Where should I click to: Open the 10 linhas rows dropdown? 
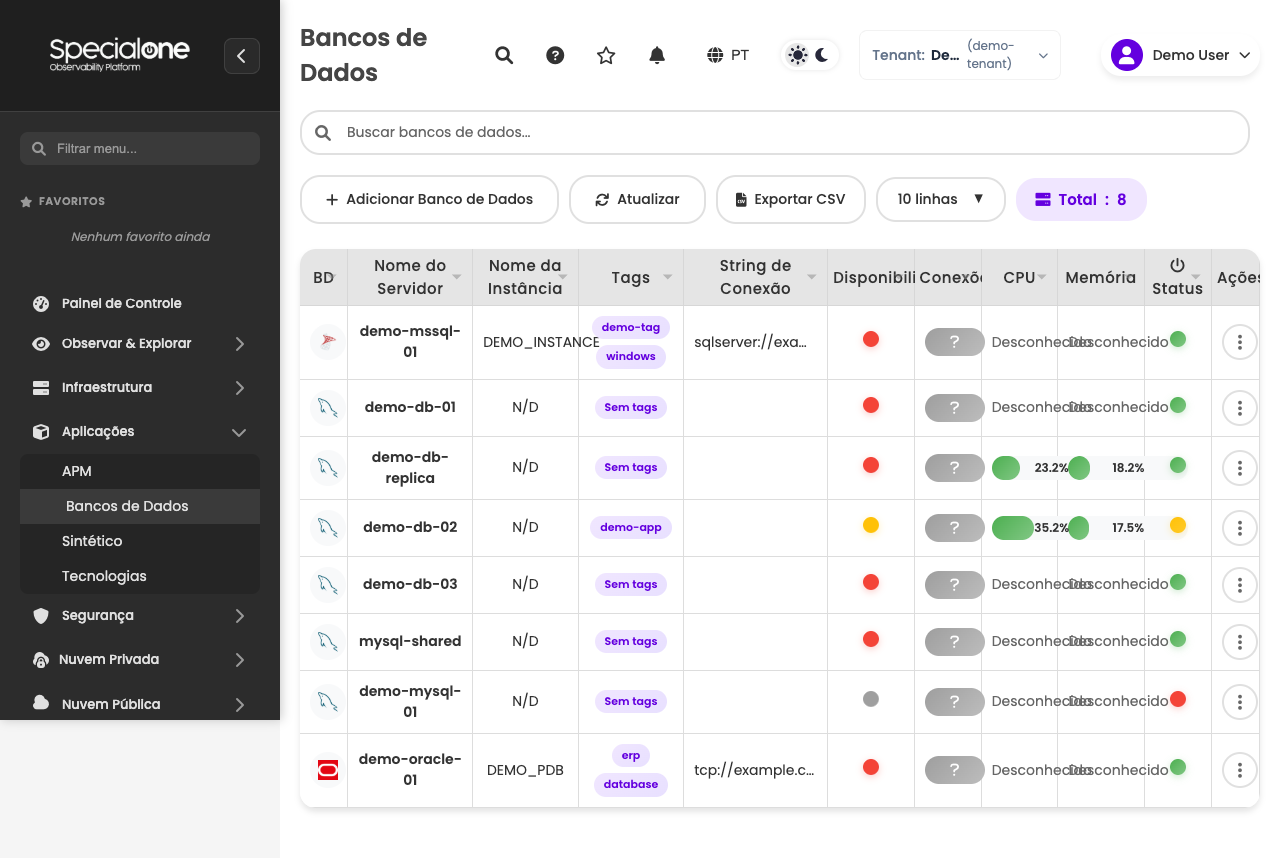tap(941, 199)
